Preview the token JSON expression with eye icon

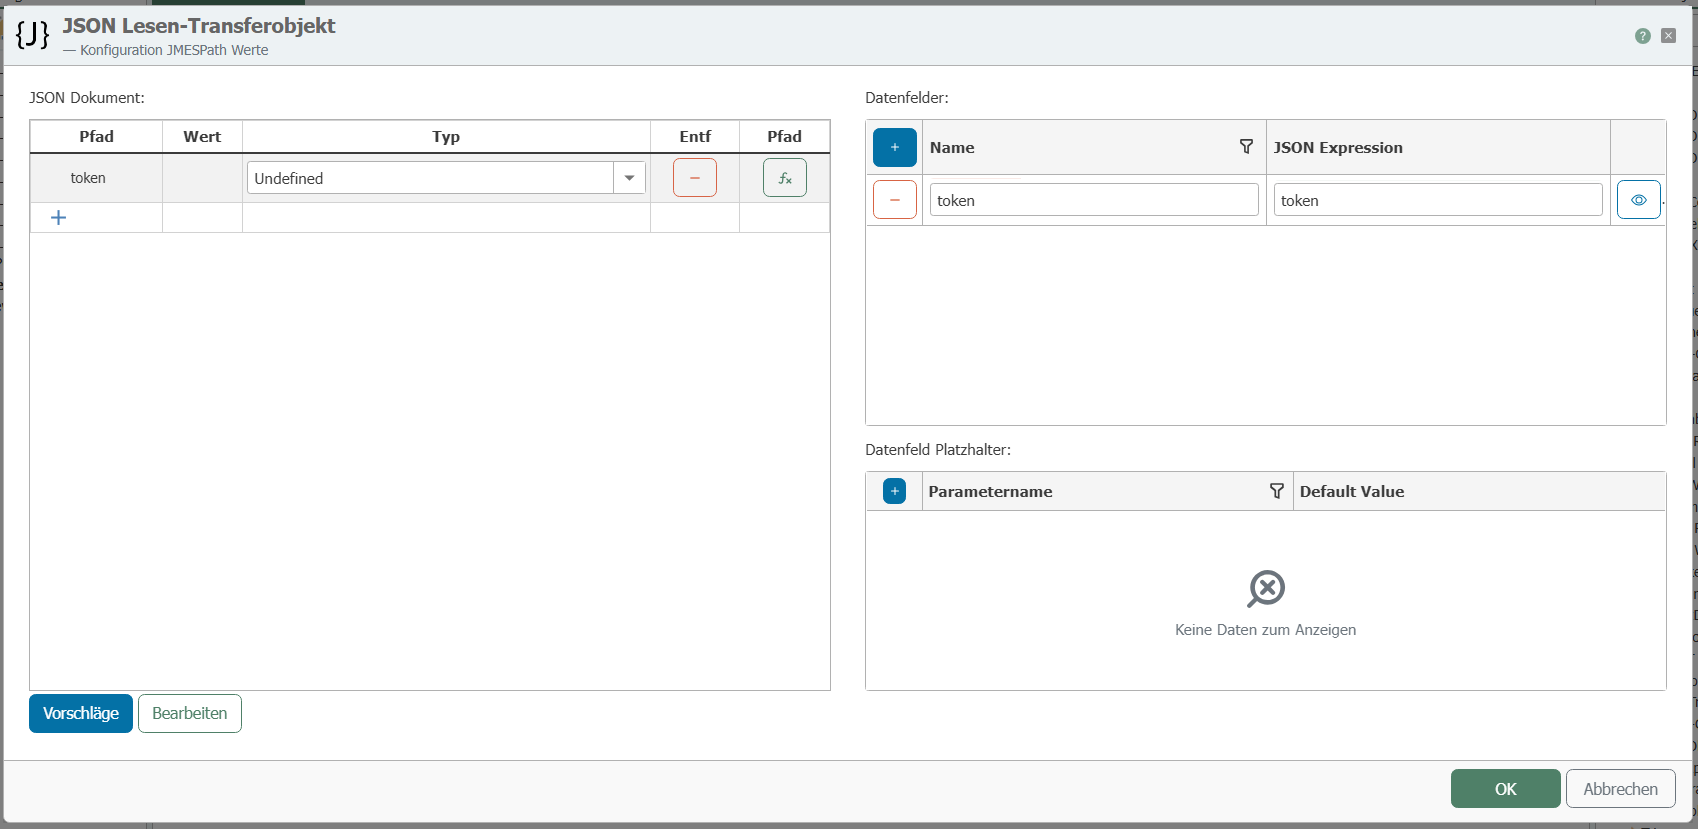1638,200
